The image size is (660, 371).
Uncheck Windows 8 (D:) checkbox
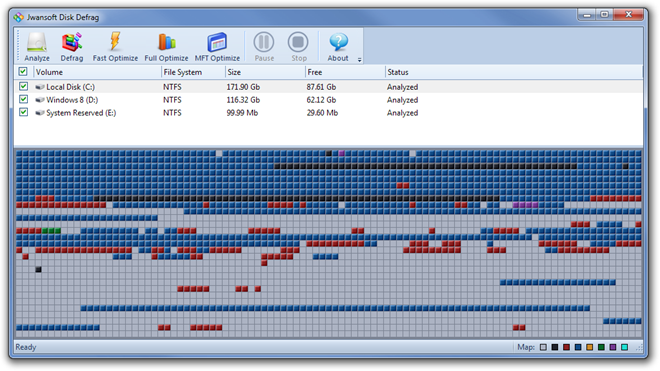pos(24,99)
